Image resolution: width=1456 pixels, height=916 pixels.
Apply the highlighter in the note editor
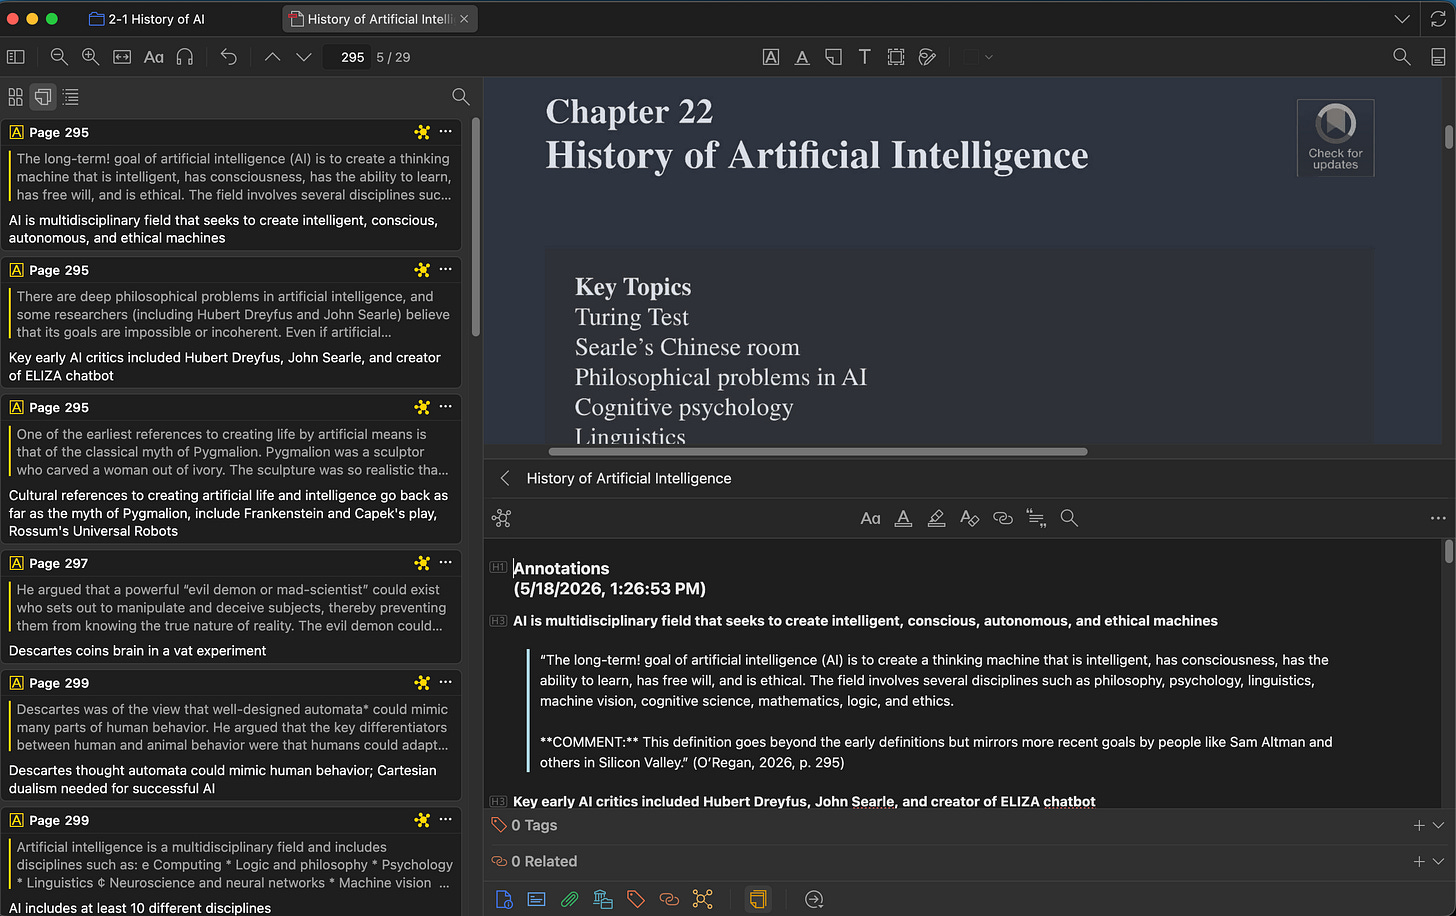pos(936,518)
